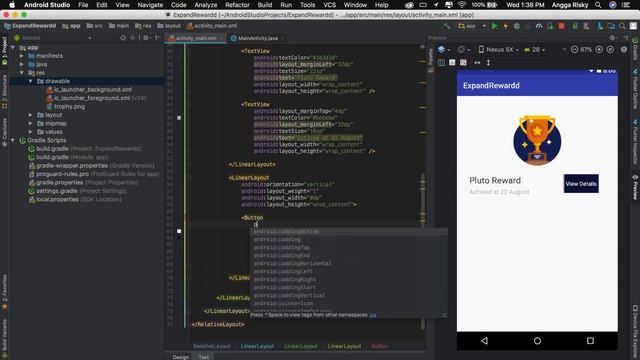Open the Build menu
Viewport: 640px width, 360px height.
pos(265,5)
